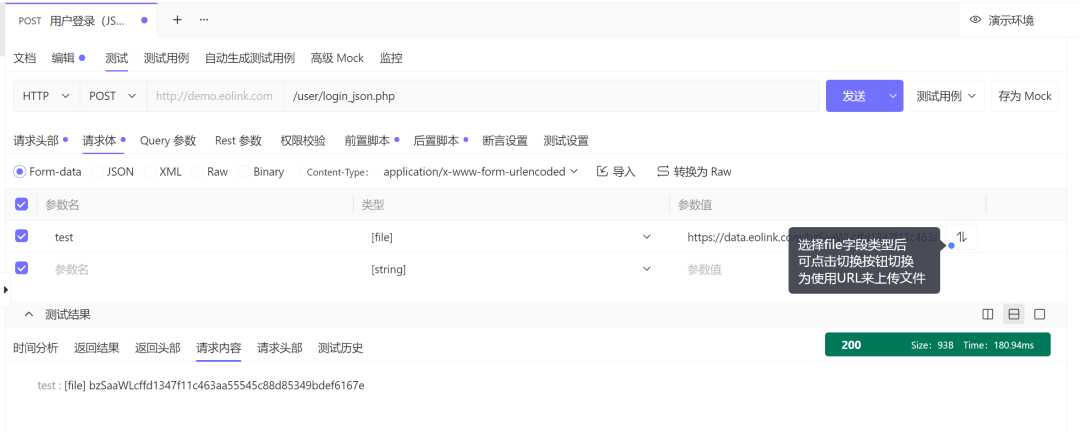1080x432 pixels.
Task: Switch to side-by-side split layout icon
Action: click(988, 314)
